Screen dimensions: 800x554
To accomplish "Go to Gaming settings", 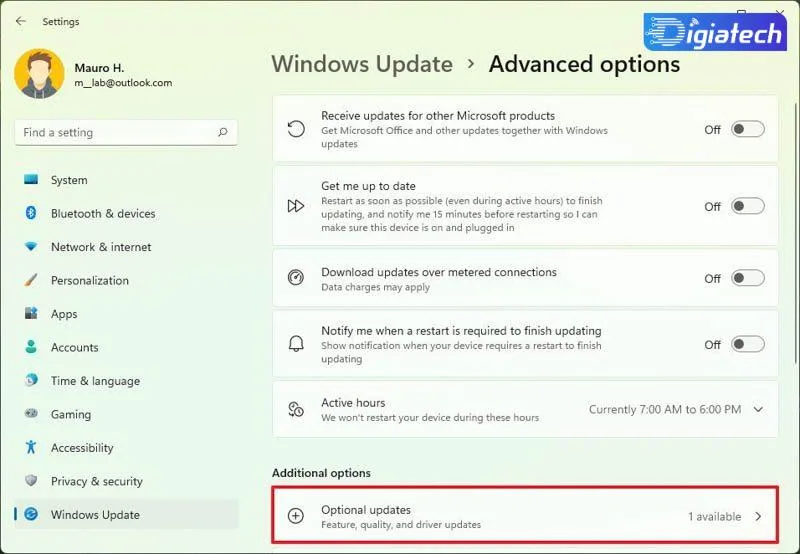I will click(x=126, y=414).
